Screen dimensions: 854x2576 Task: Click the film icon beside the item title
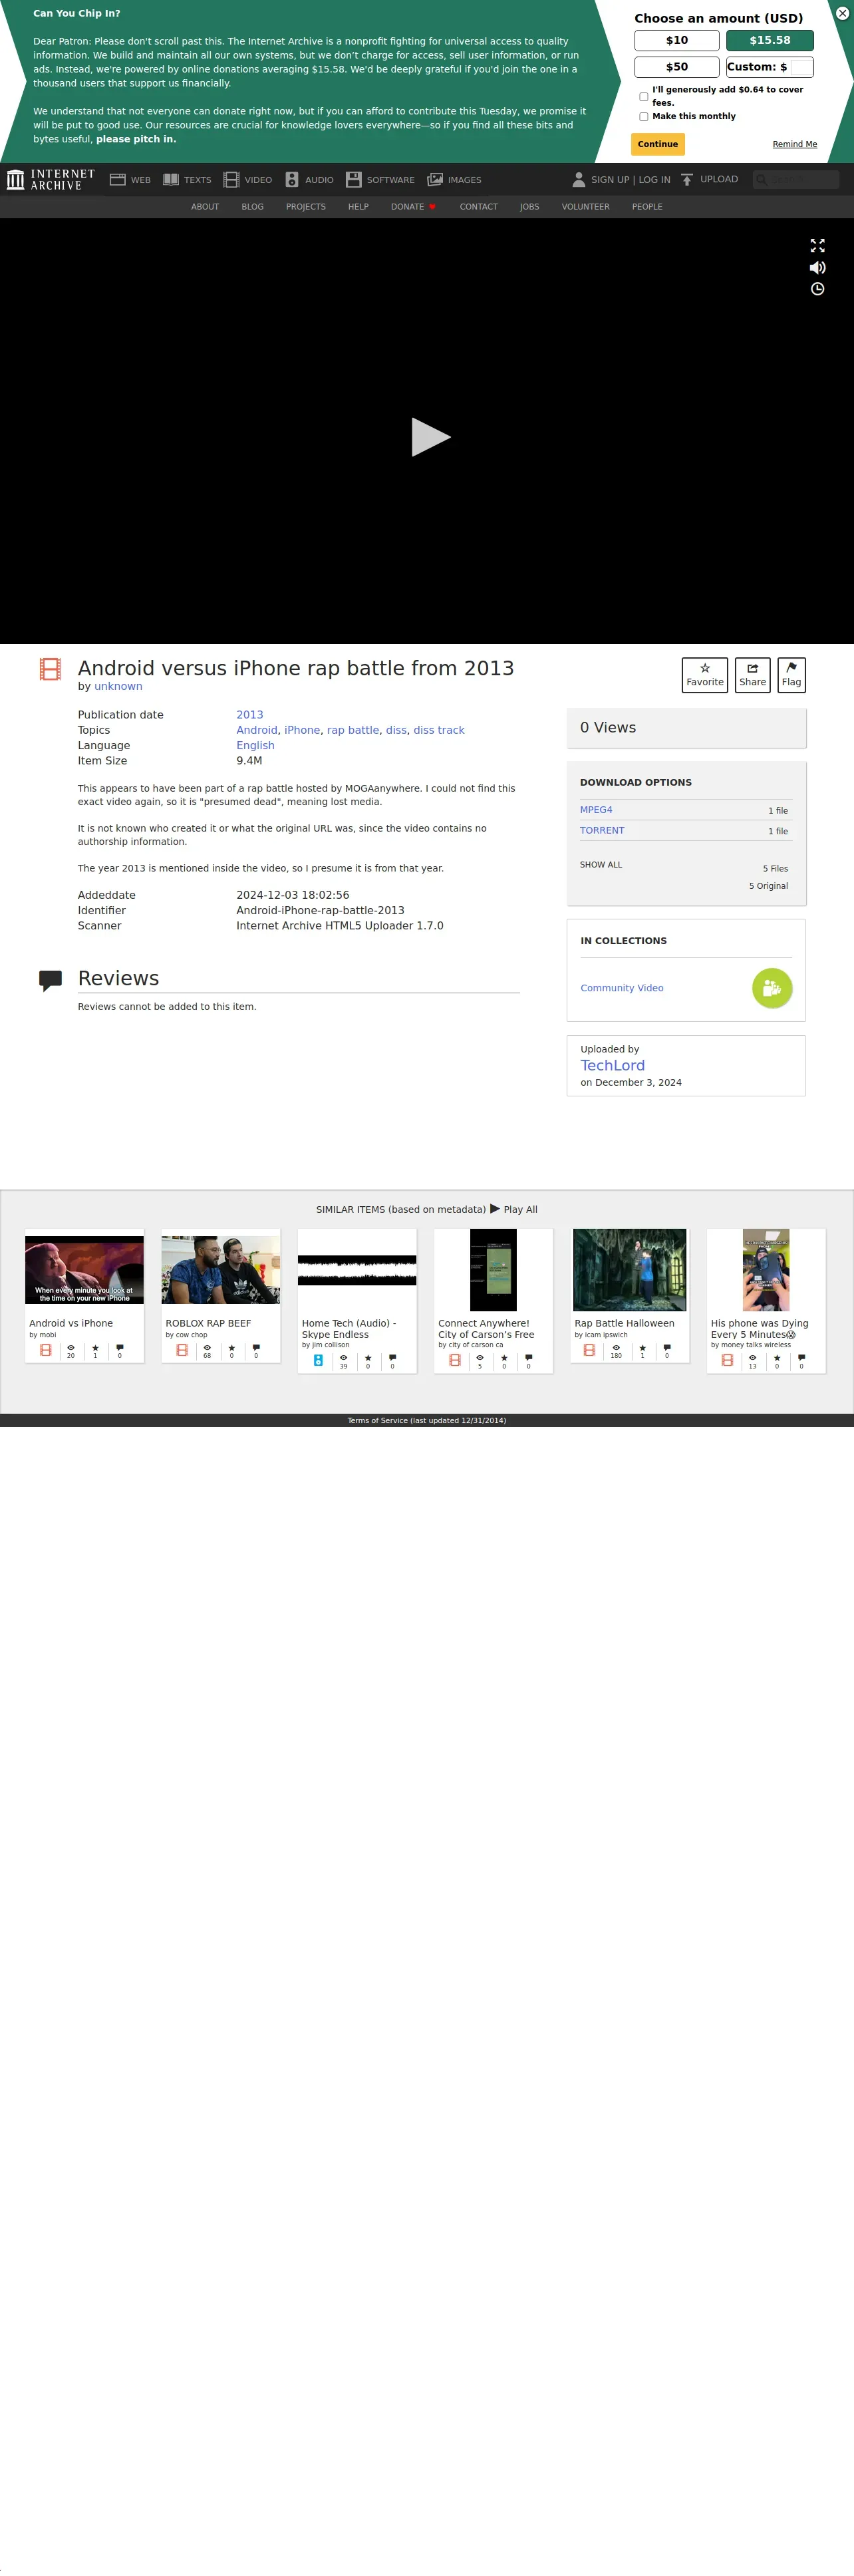pos(50,669)
